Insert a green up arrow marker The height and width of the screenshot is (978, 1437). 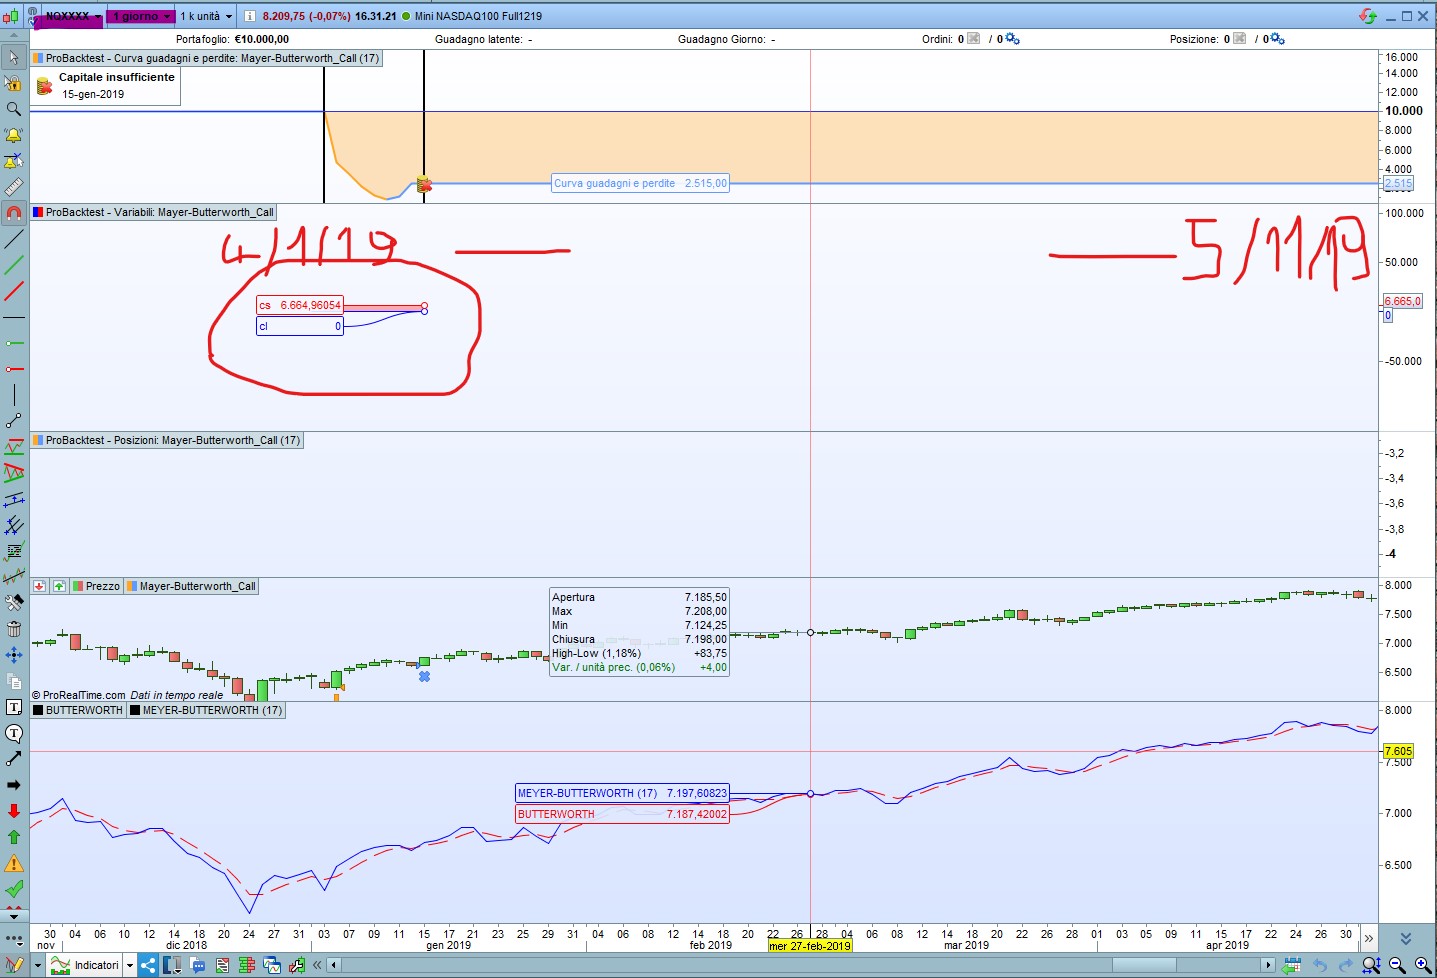coord(14,837)
